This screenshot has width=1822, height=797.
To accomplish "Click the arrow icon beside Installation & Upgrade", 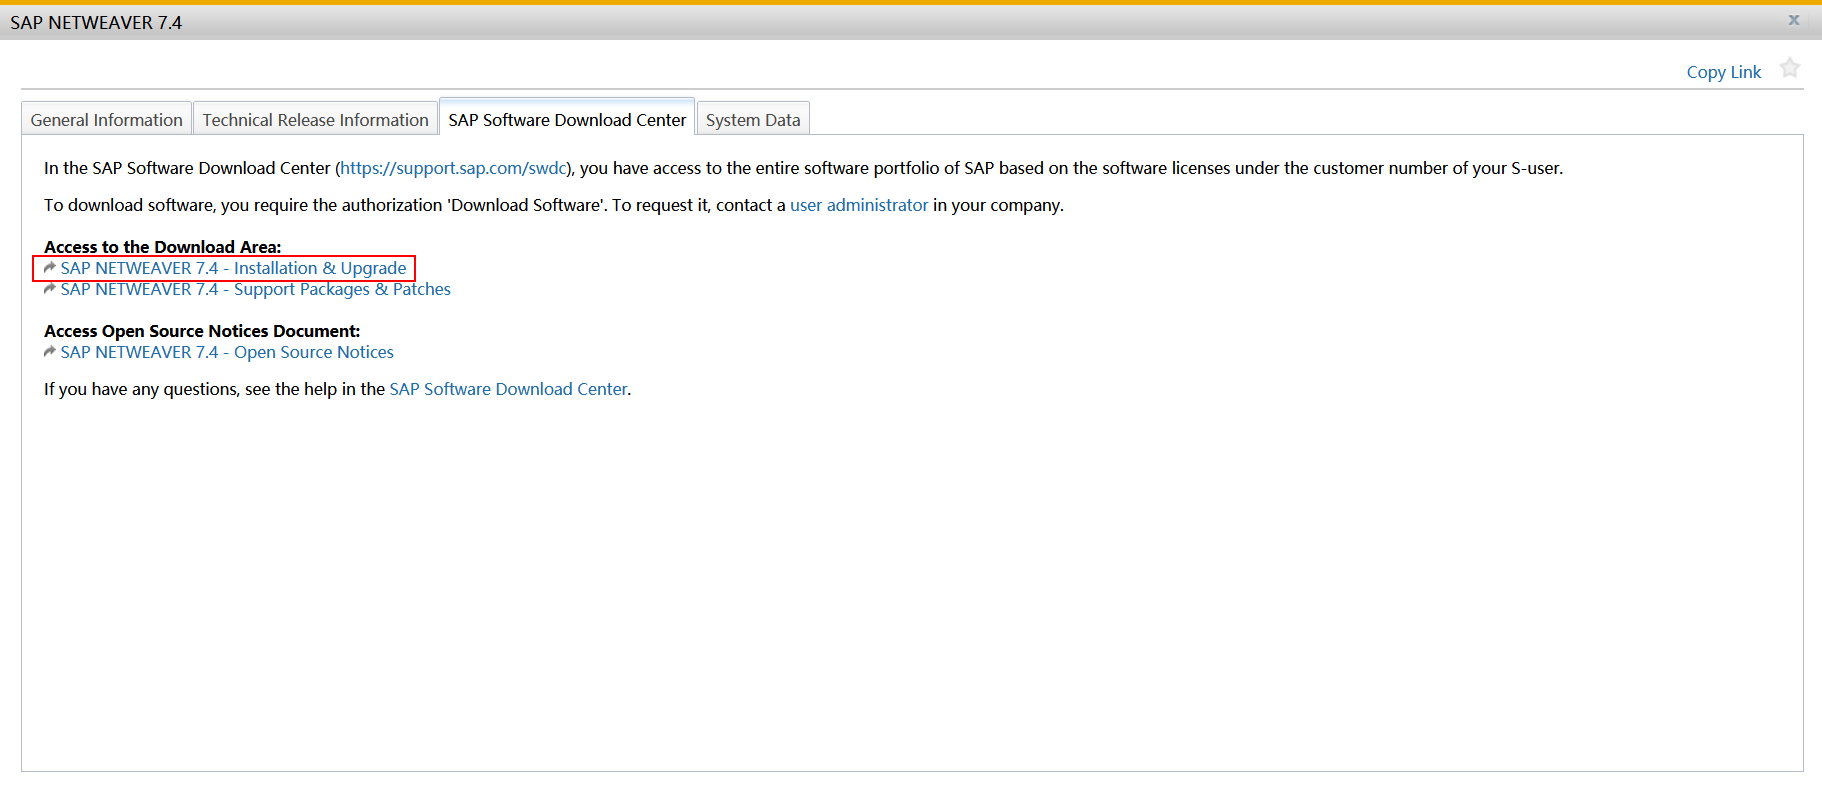I will [50, 268].
